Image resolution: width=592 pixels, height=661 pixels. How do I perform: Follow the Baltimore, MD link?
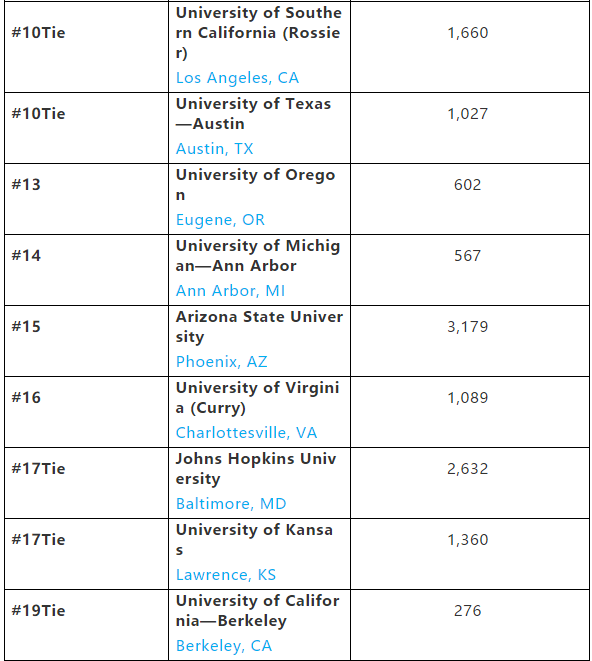[x=231, y=504]
